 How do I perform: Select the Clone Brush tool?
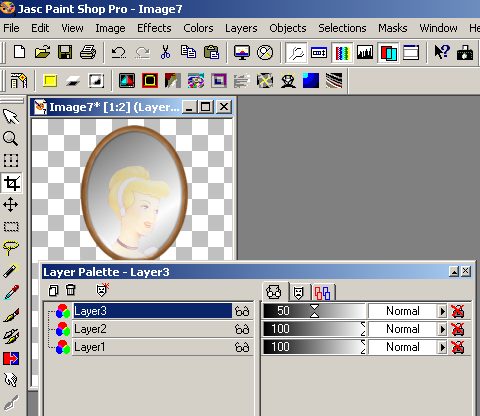coord(11,337)
